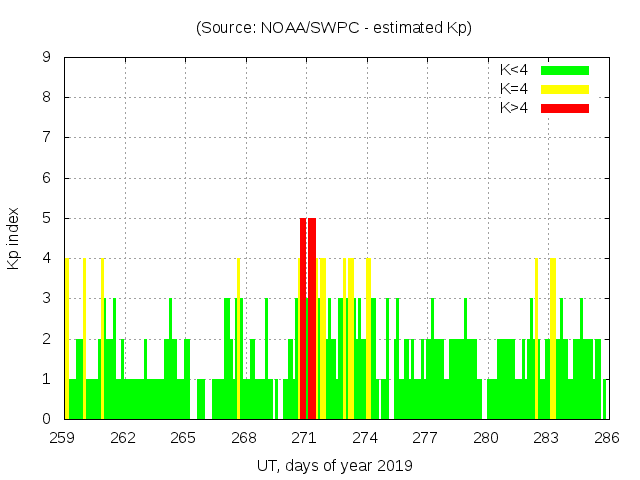The image size is (640, 480).
Task: Click the y-axis tick label 5
Action: pos(47,218)
